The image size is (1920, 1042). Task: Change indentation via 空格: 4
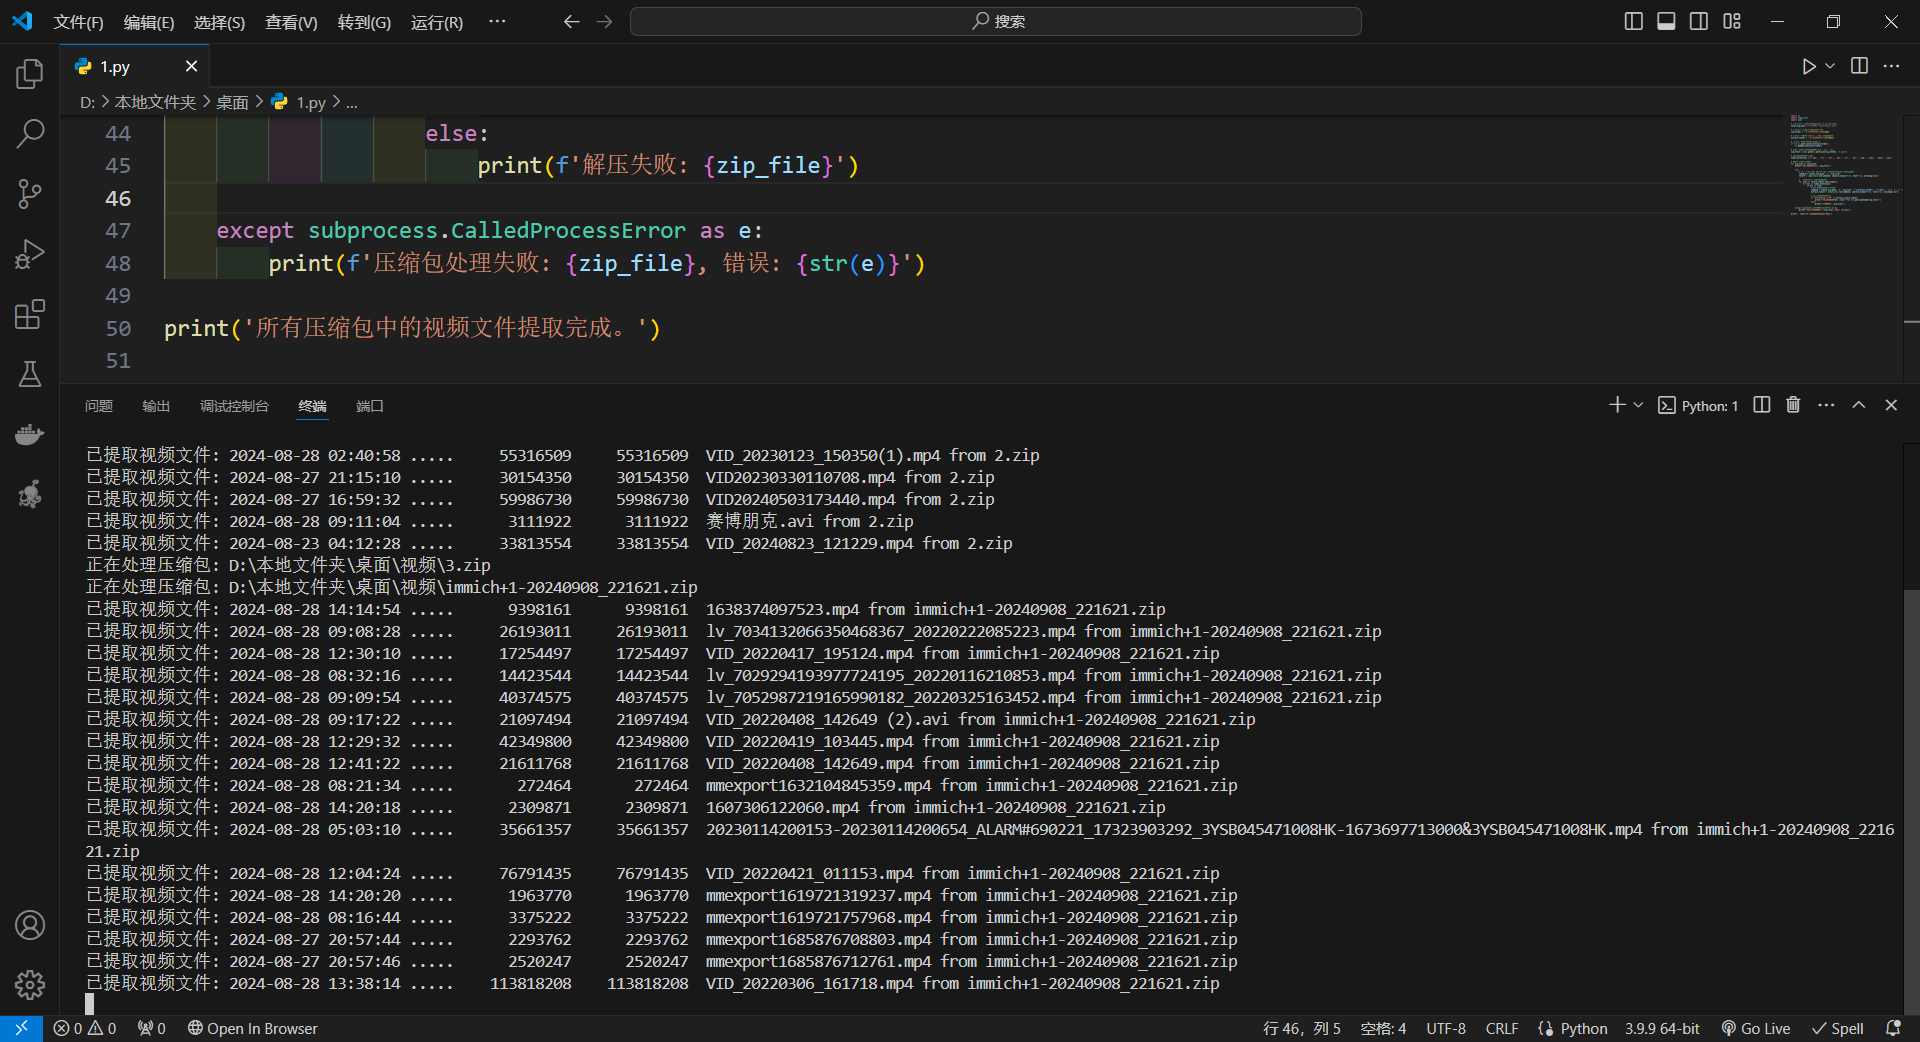(x=1383, y=1028)
